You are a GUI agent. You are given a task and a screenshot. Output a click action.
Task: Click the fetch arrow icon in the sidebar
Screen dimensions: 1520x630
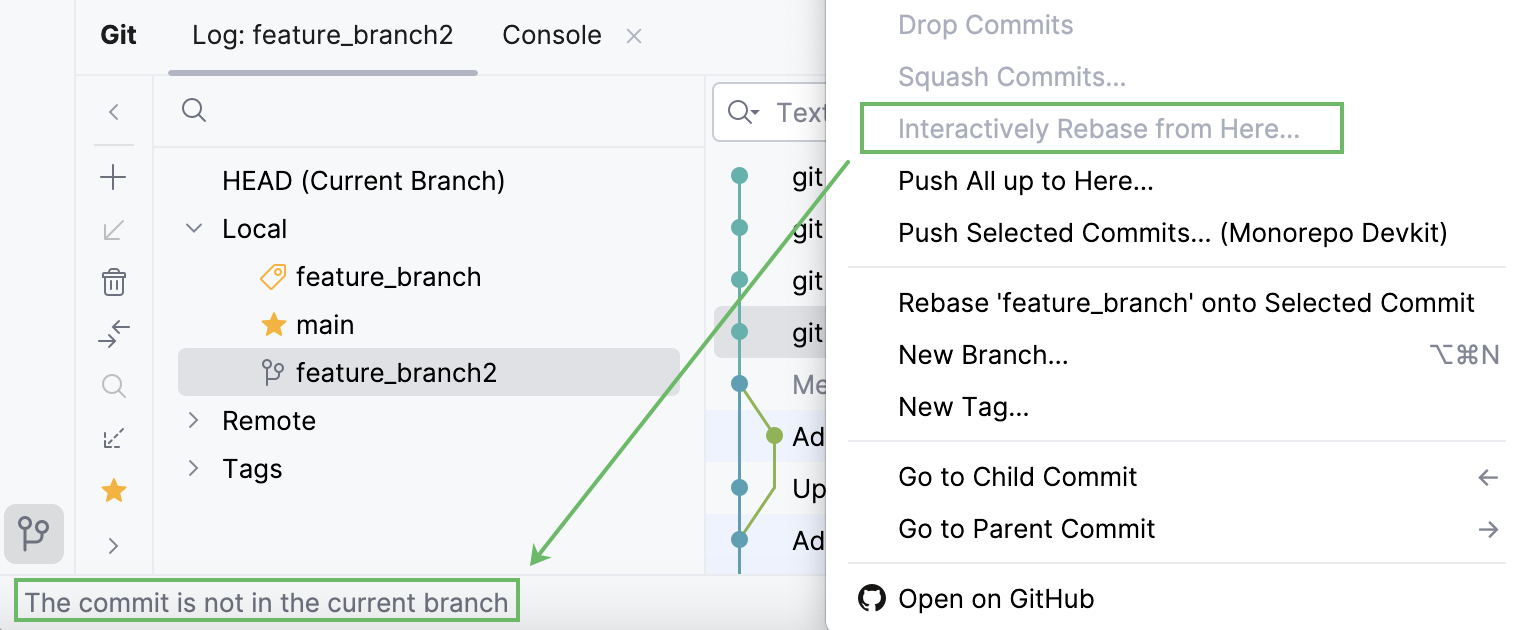tap(113, 334)
